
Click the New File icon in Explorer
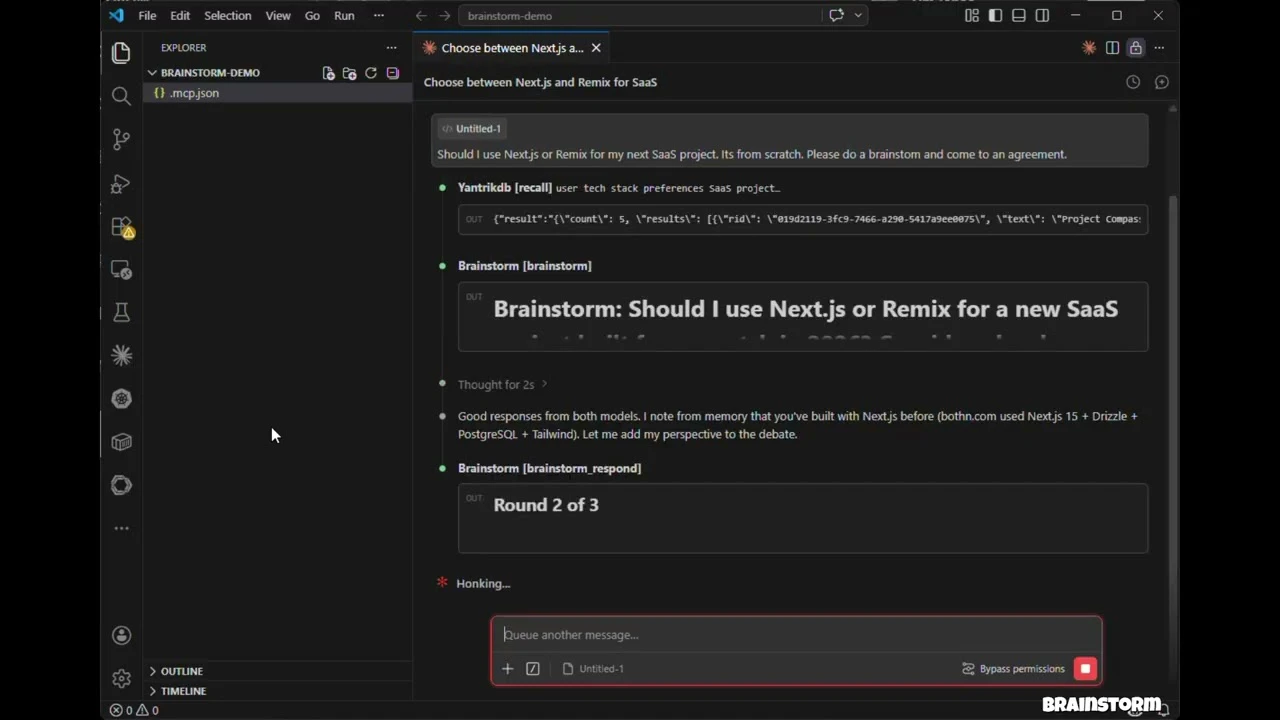(328, 73)
